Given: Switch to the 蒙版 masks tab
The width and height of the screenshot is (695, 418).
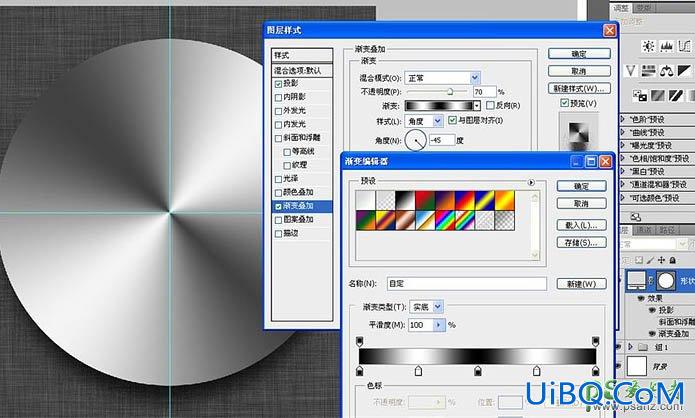Looking at the screenshot, I should [644, 8].
